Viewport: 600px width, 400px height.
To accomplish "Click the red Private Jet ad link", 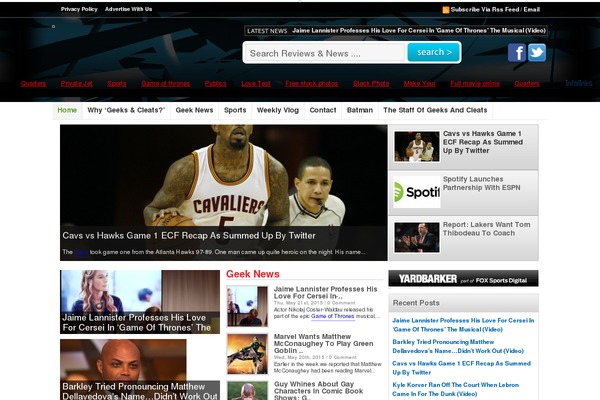I will pyautogui.click(x=77, y=83).
